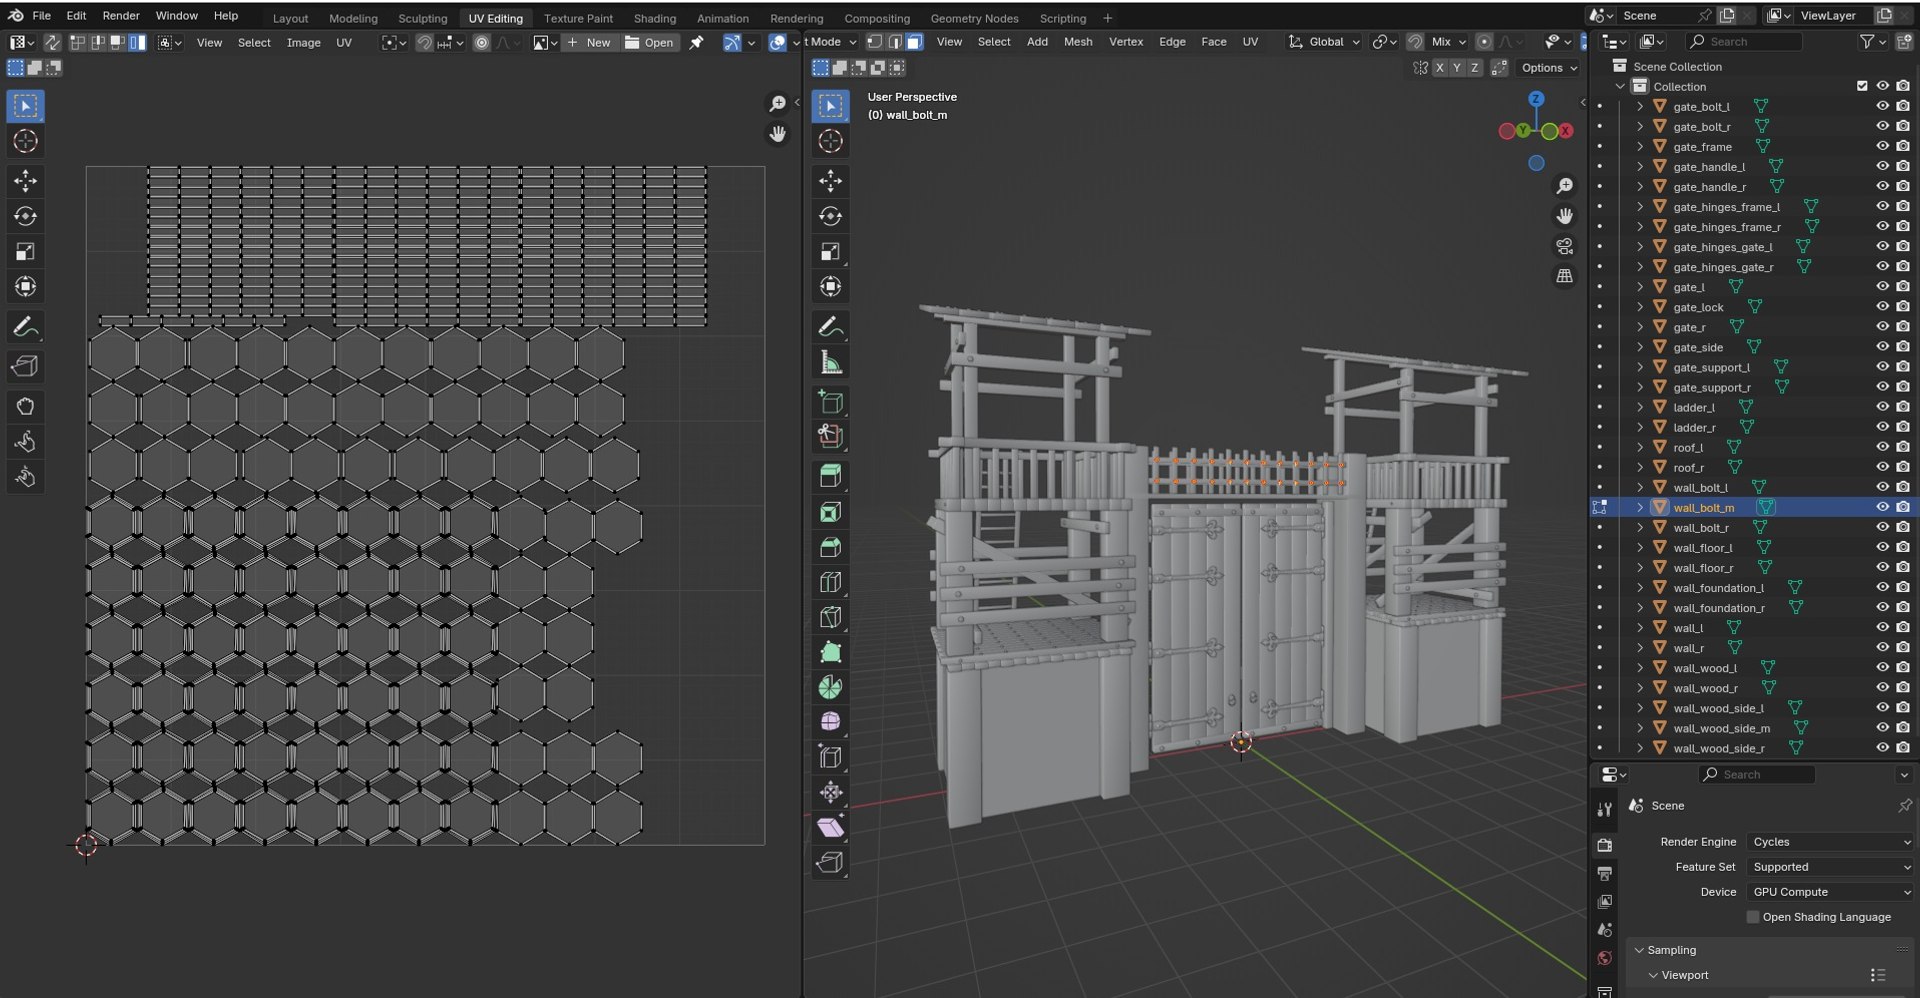Image resolution: width=1920 pixels, height=998 pixels.
Task: Expand the wall_wood_side_m tree item
Action: click(x=1640, y=728)
